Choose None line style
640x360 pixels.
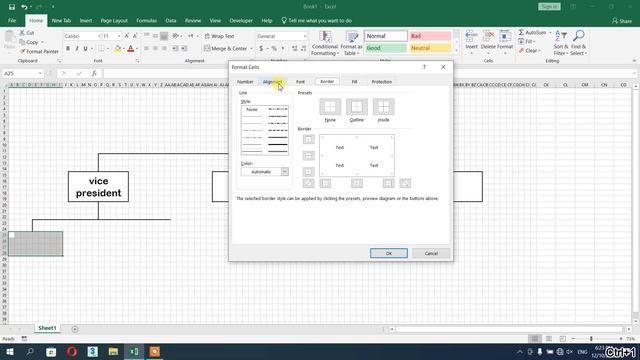click(x=252, y=109)
